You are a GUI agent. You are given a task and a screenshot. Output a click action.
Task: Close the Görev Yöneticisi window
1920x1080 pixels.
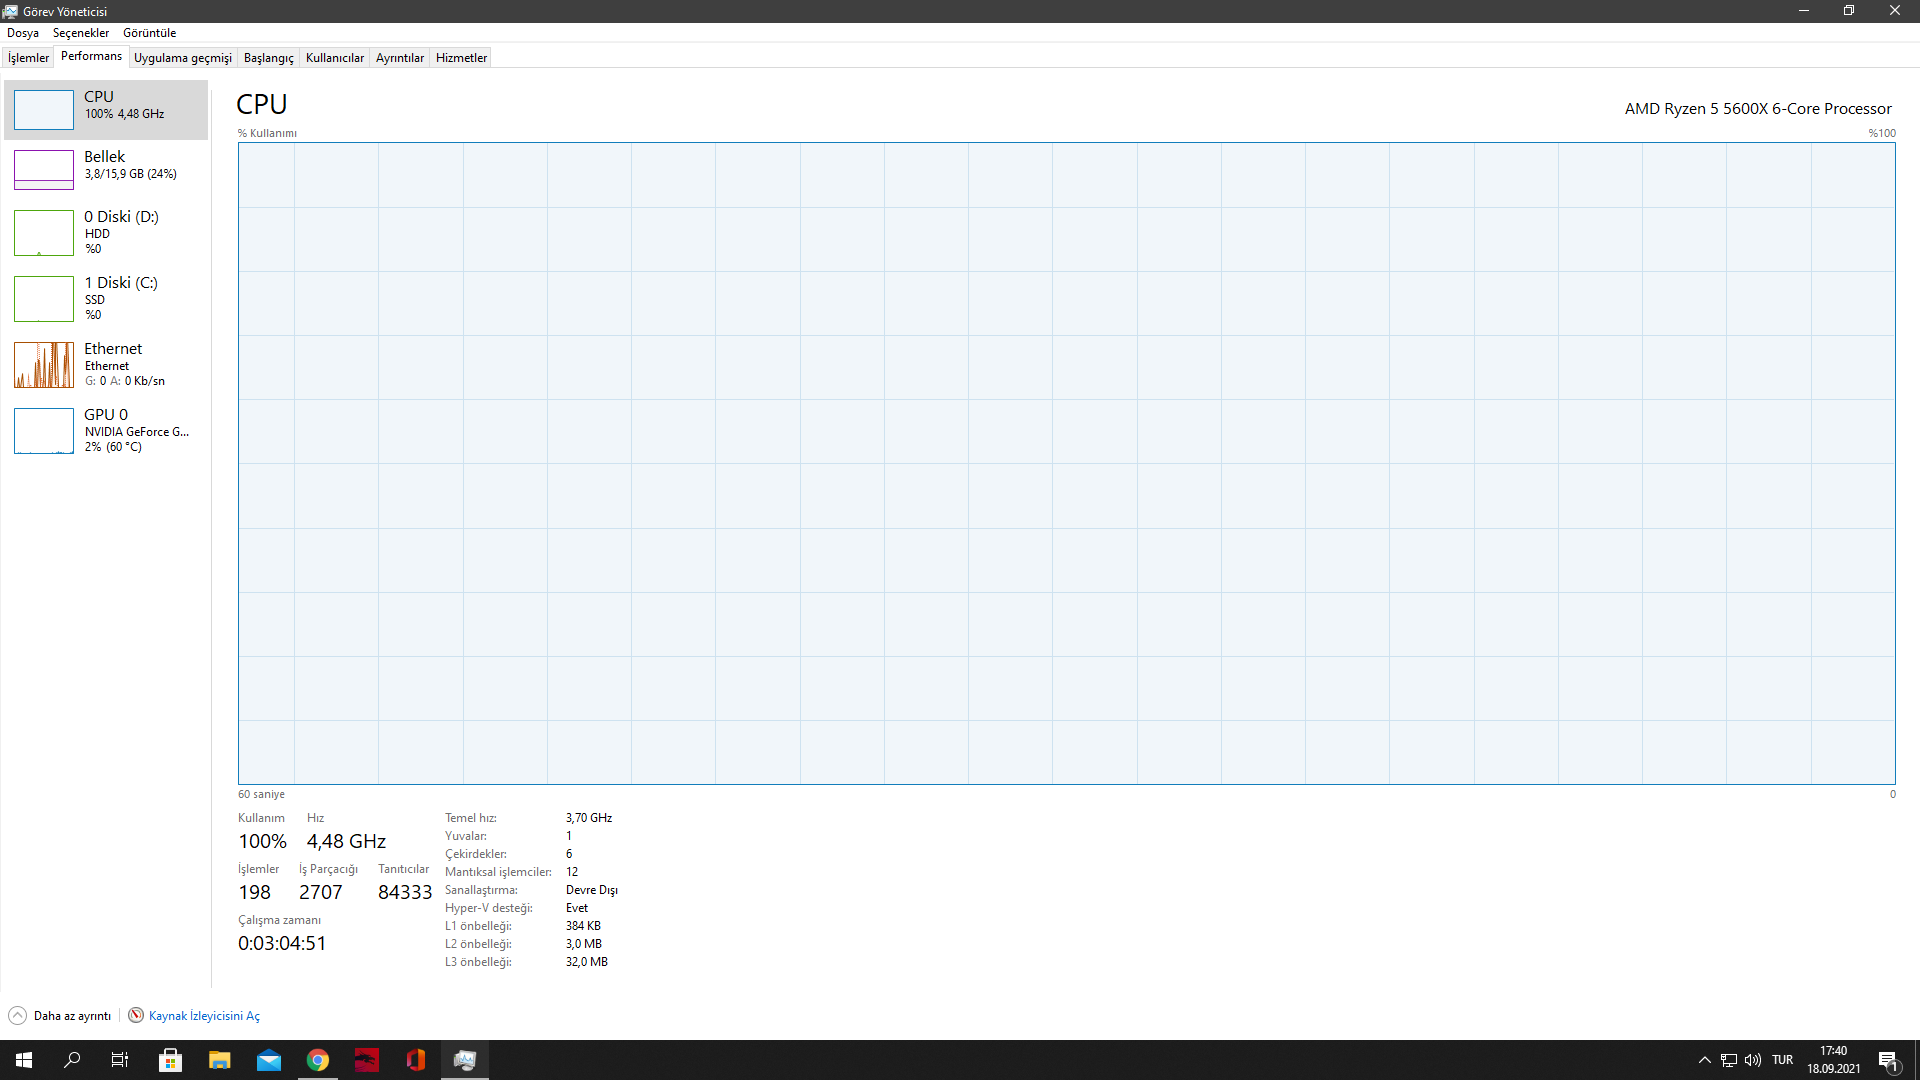tap(1895, 11)
